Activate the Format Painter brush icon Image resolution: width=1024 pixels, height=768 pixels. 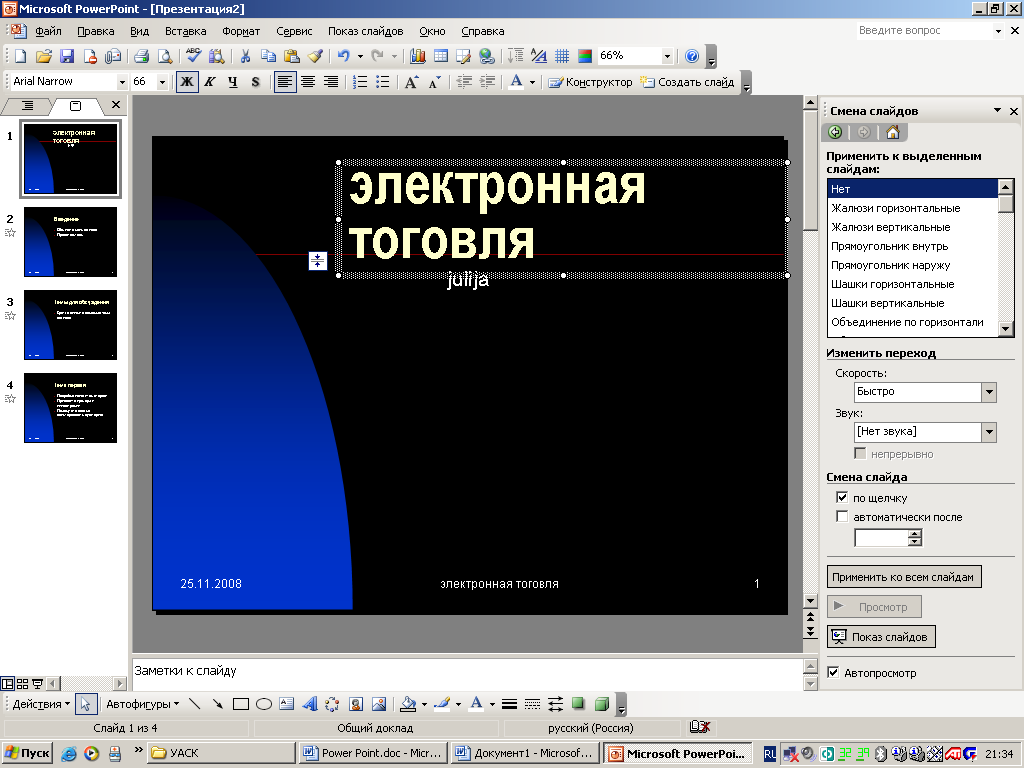pos(315,56)
